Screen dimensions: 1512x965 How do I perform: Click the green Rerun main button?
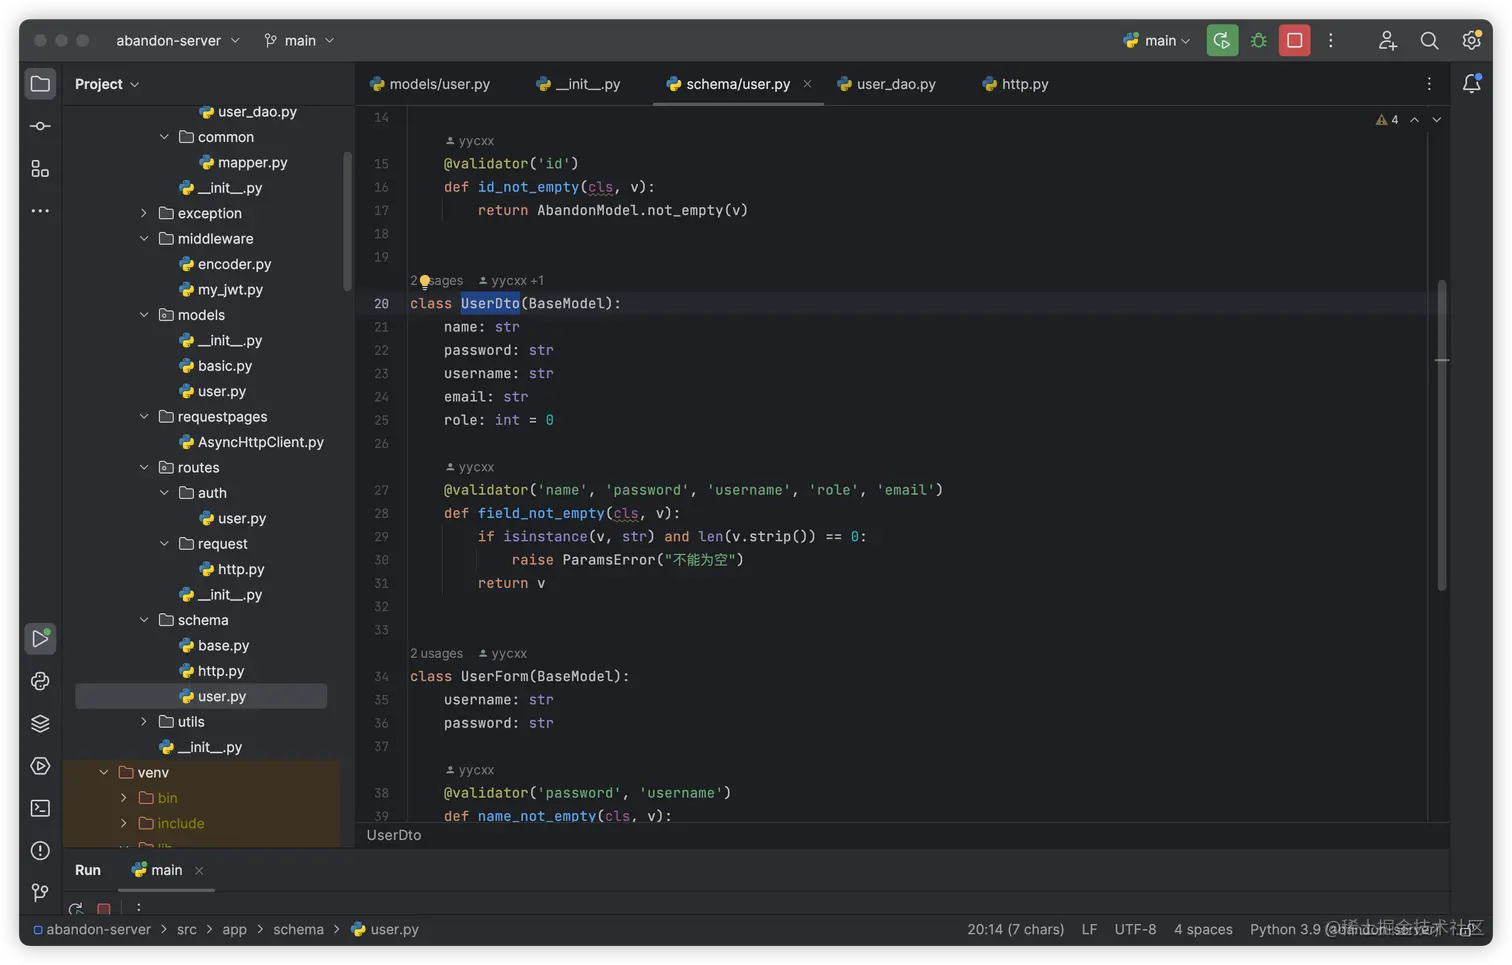(x=1222, y=40)
